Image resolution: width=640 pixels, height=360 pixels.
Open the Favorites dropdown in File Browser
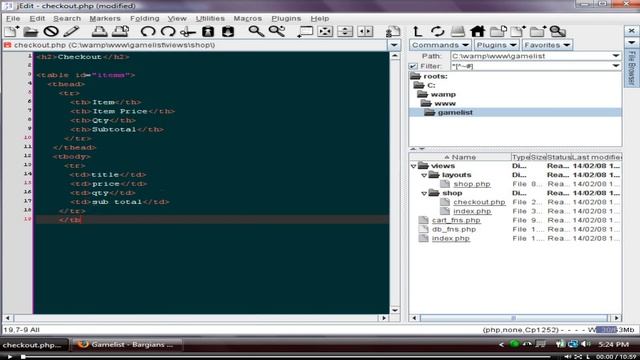[547, 45]
